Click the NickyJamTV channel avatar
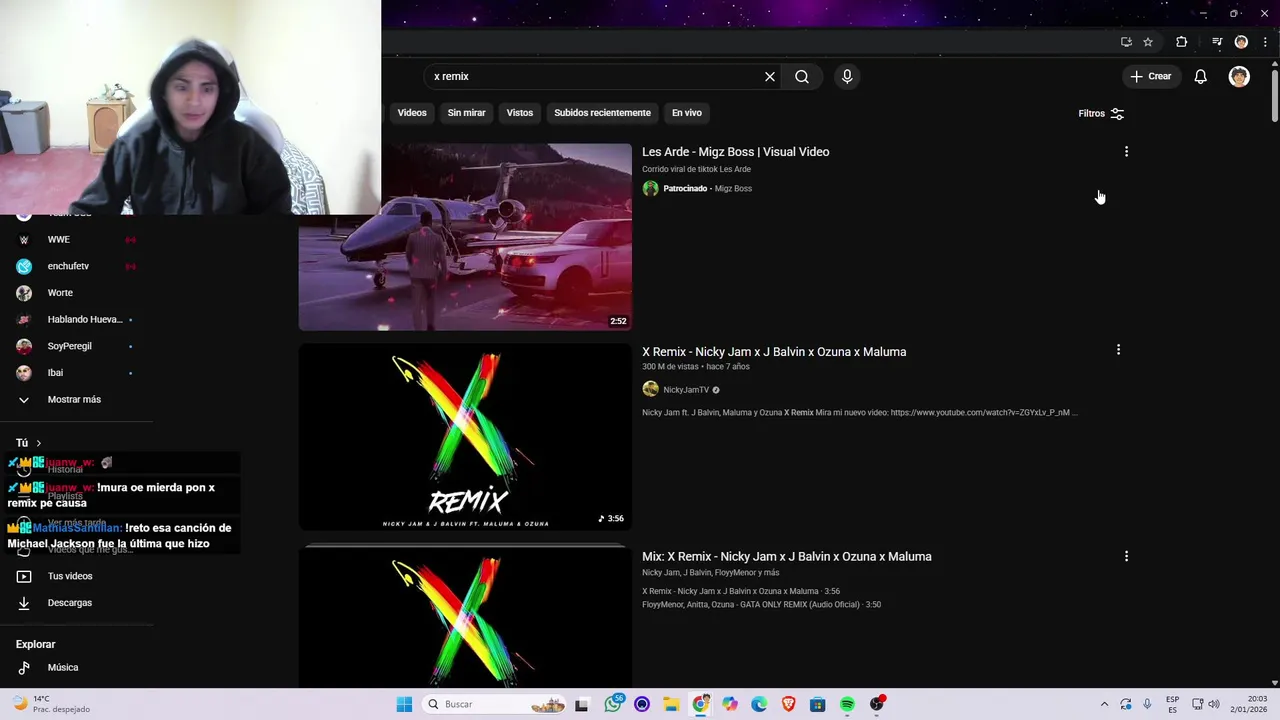 pos(650,389)
